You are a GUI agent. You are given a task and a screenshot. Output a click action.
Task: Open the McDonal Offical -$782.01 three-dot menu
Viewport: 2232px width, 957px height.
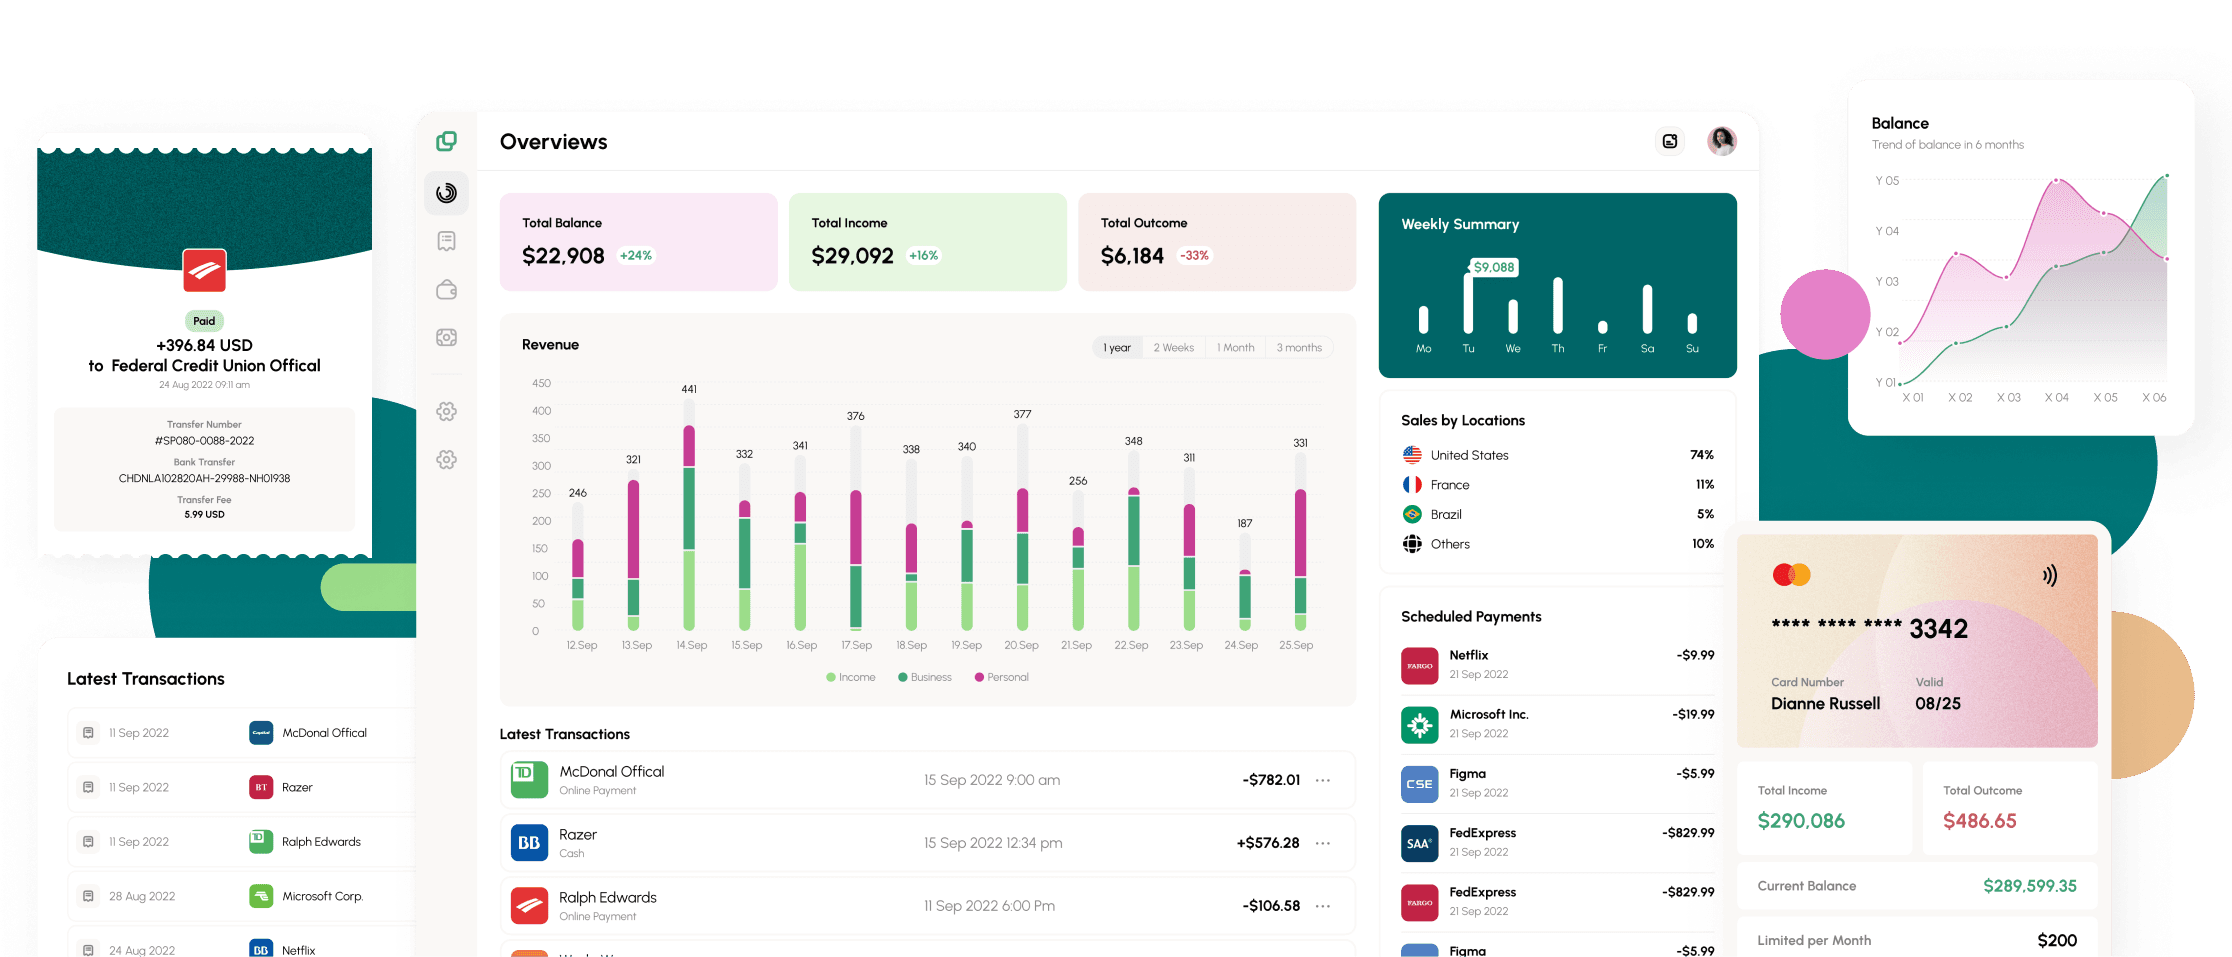coord(1323,780)
